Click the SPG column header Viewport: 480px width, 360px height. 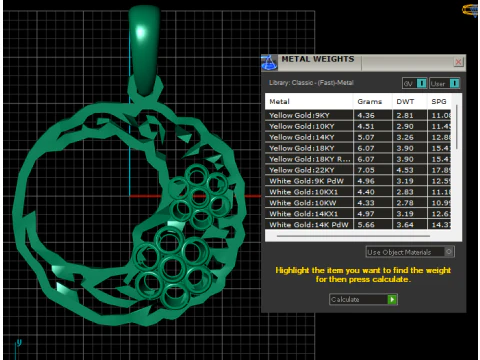pyautogui.click(x=439, y=101)
